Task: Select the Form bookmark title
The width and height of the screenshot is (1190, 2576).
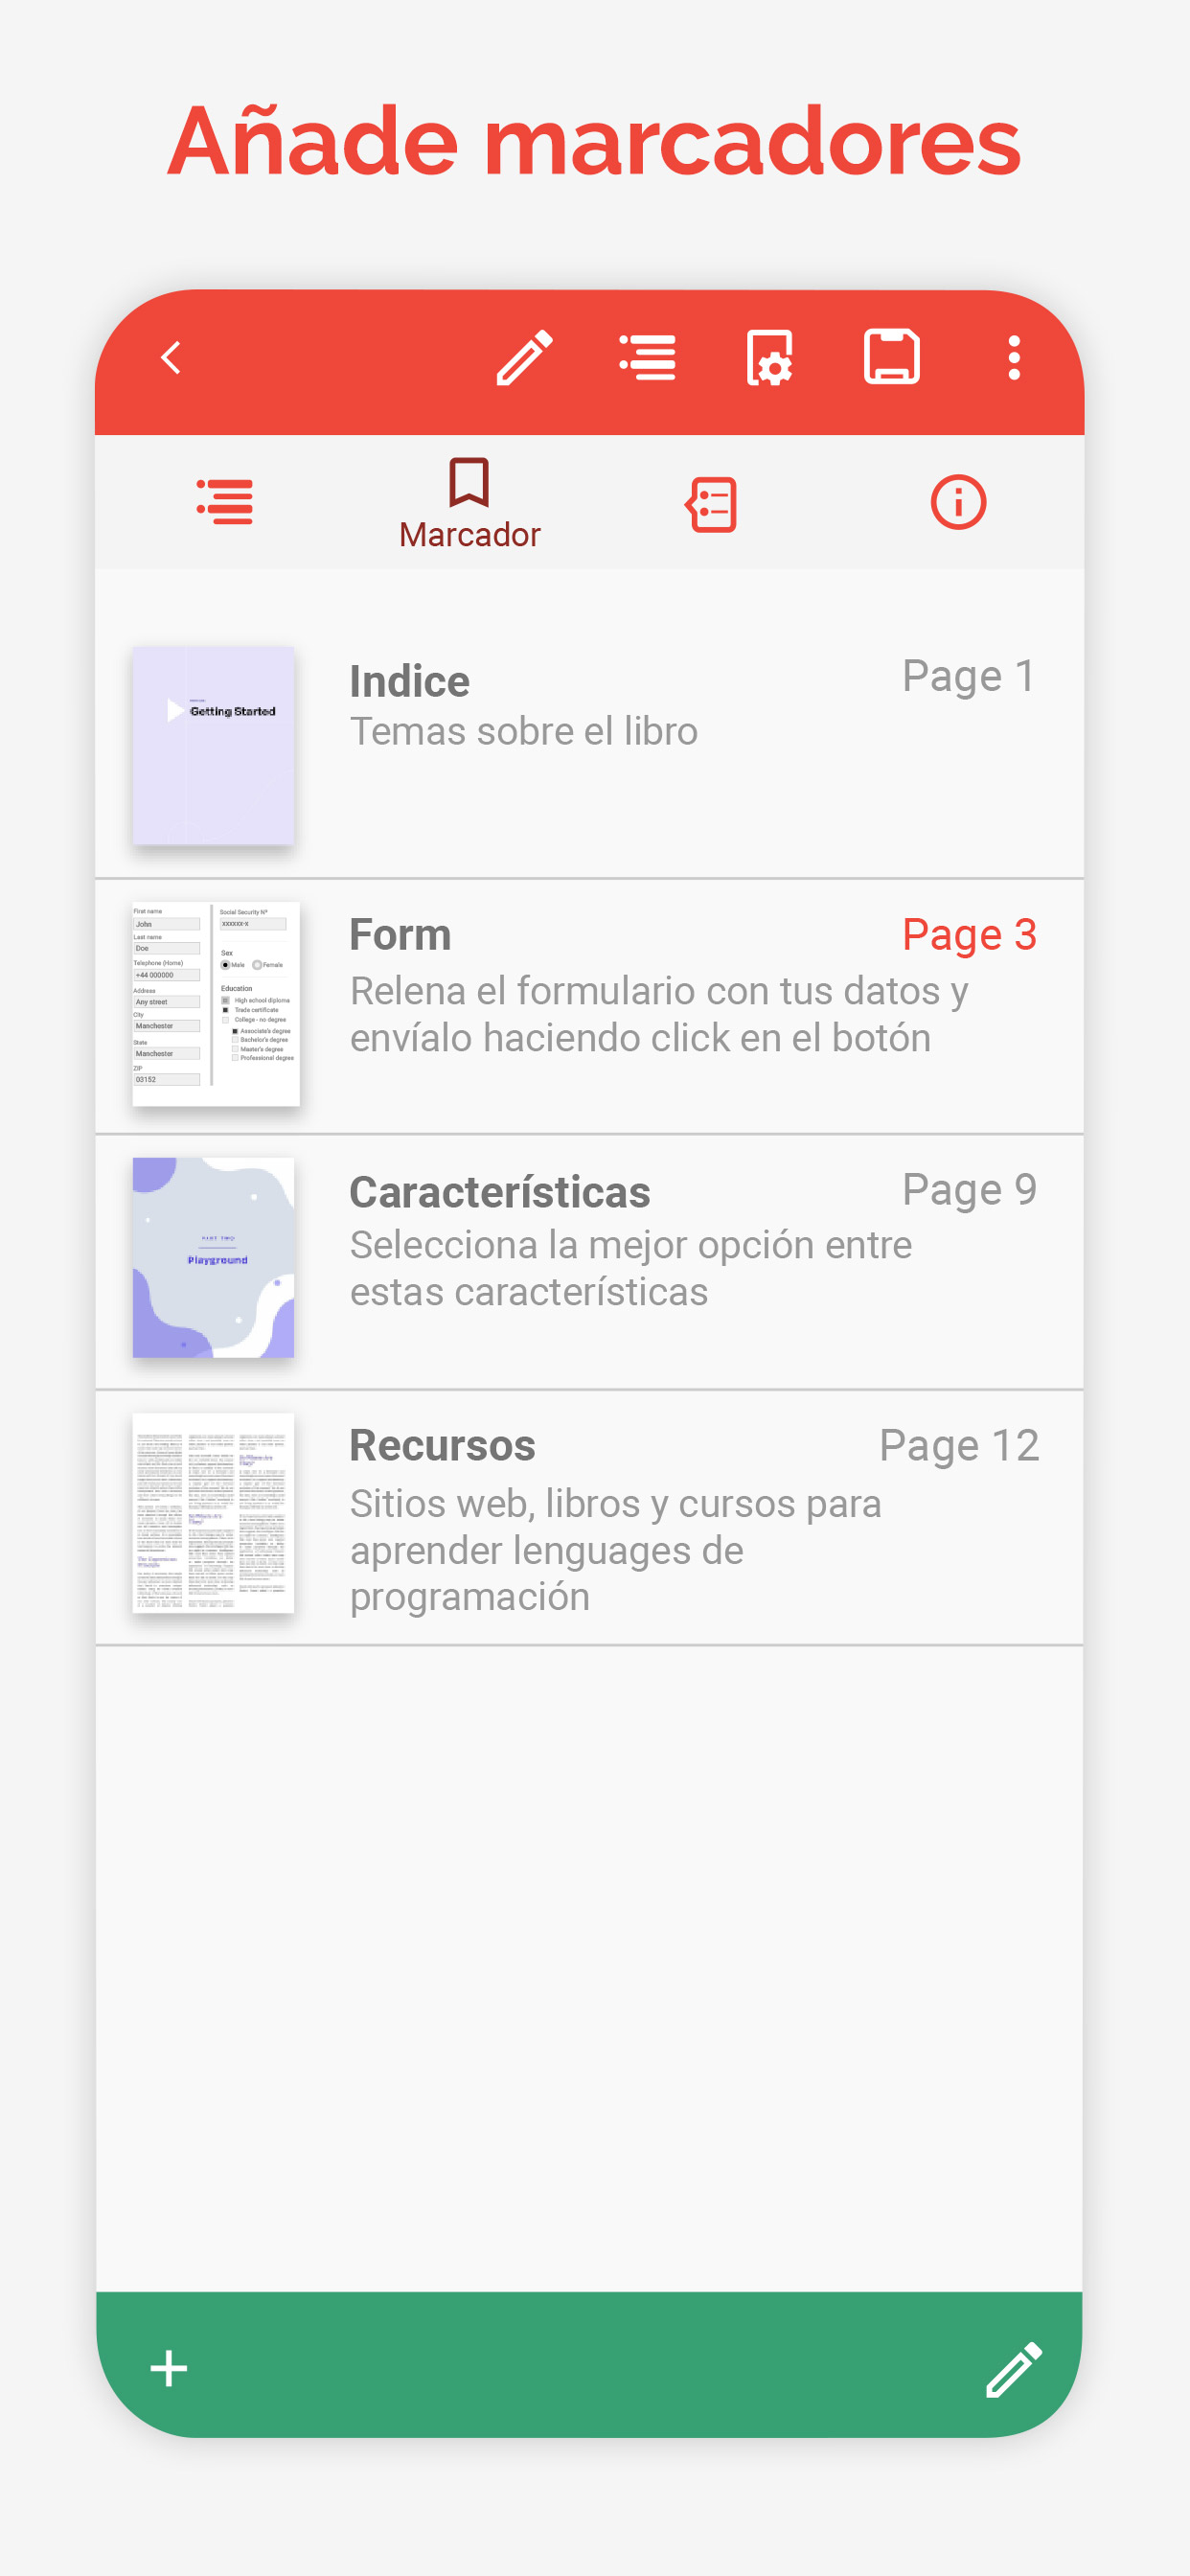Action: (400, 935)
